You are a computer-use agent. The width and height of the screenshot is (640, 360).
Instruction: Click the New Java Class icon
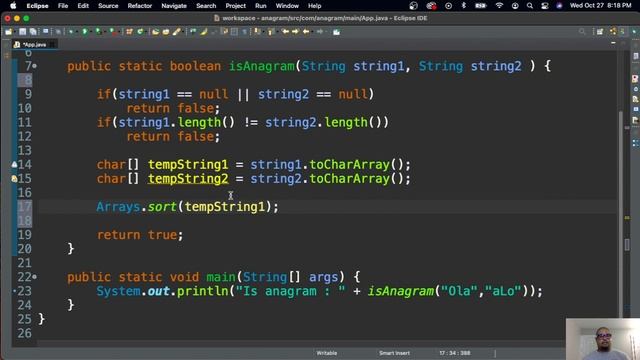pyautogui.click(x=140, y=31)
